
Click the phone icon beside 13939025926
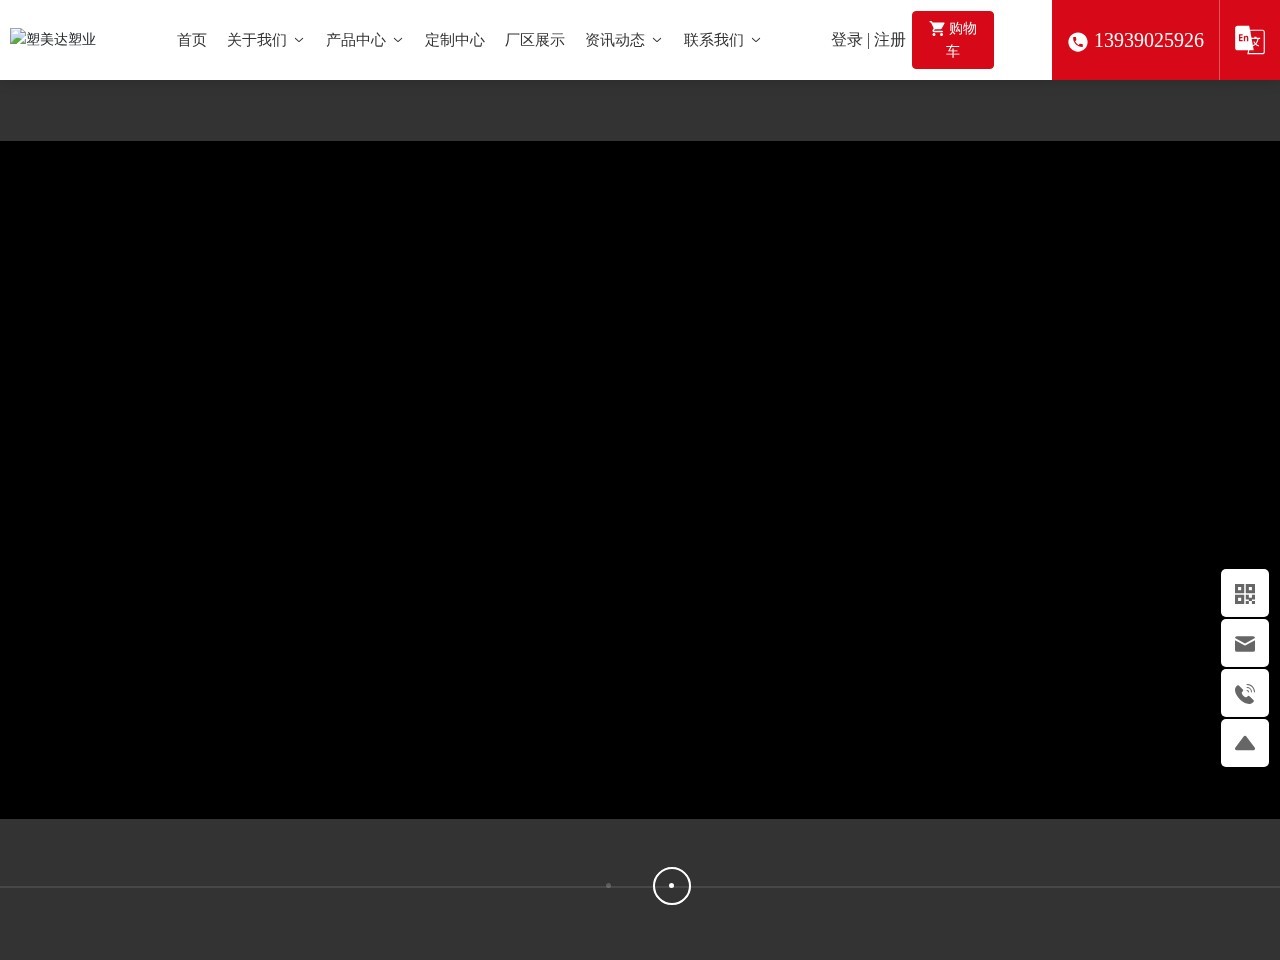(x=1078, y=41)
